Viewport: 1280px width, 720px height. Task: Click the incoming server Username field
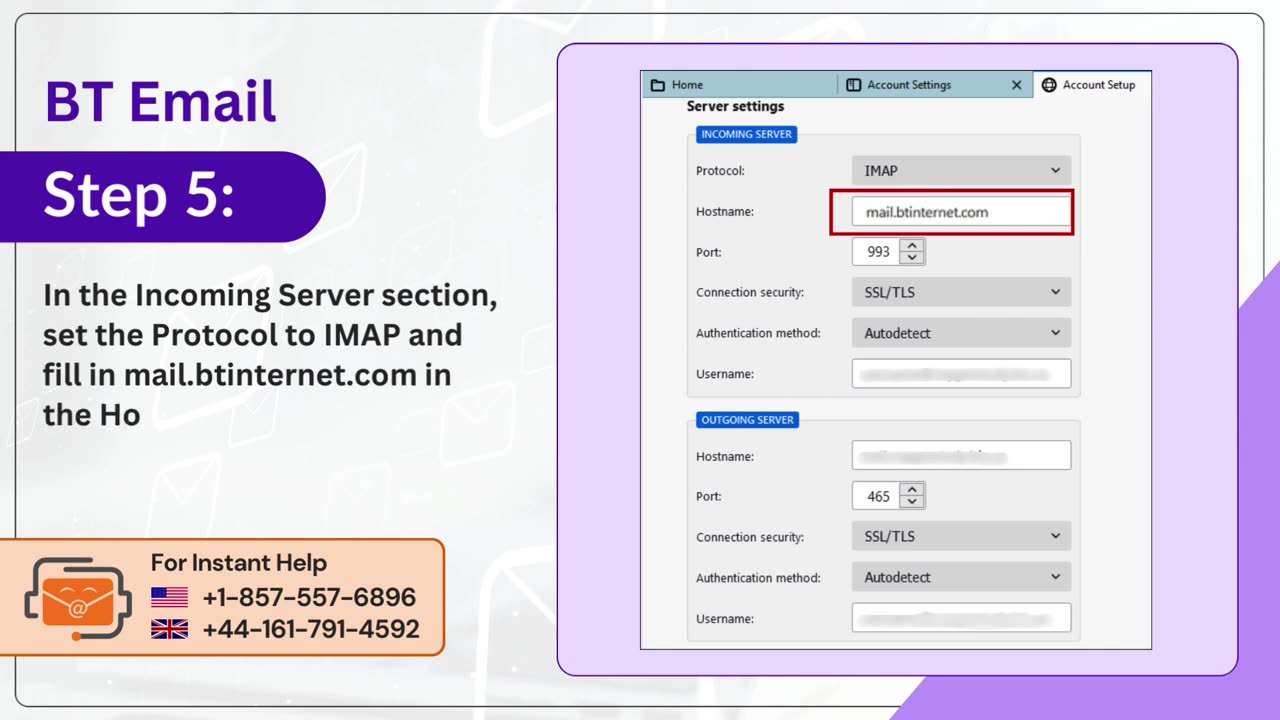(961, 374)
